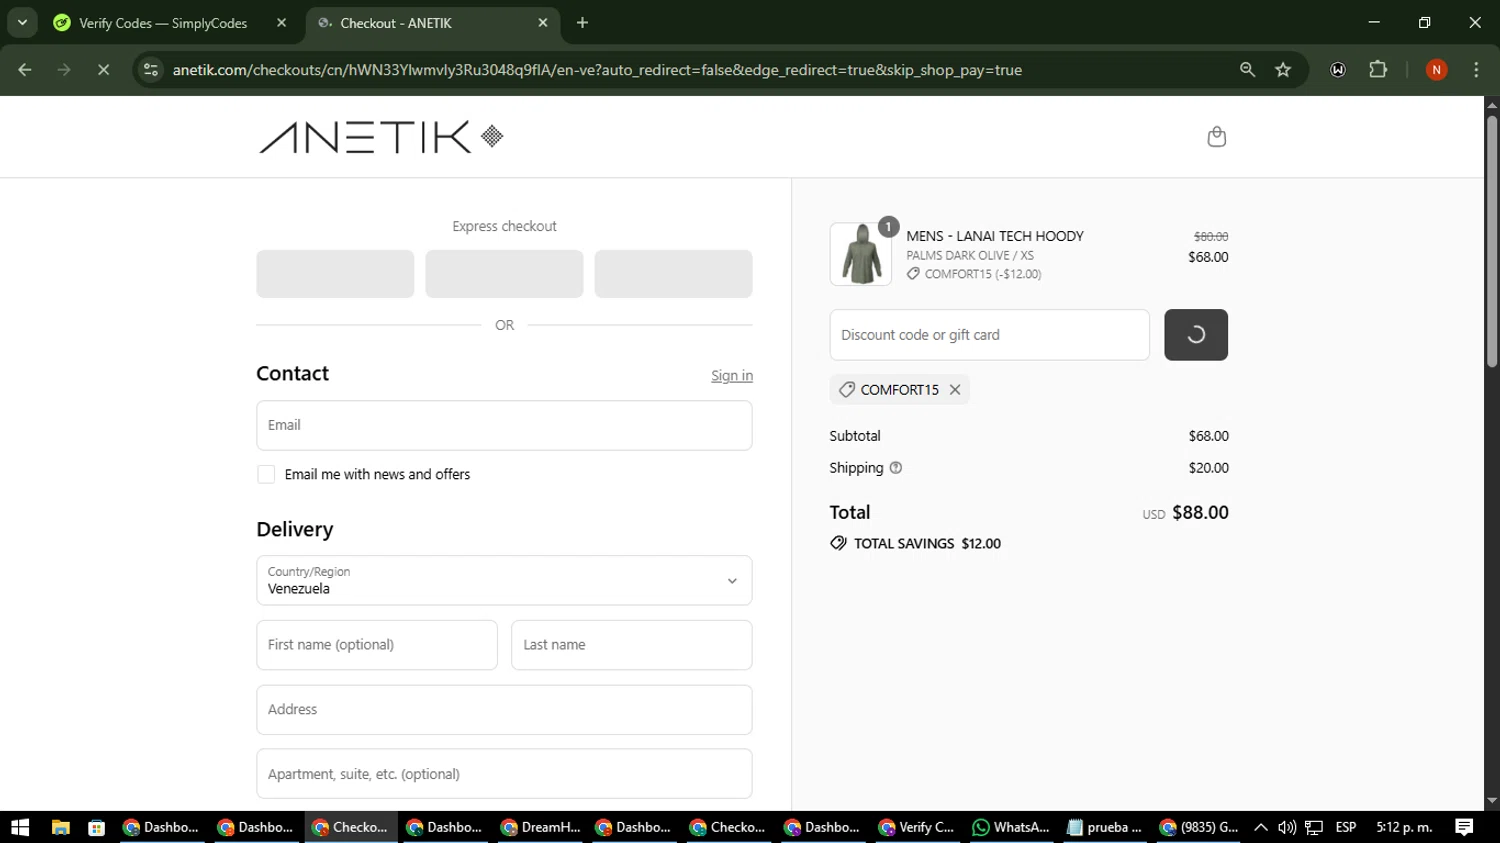The height and width of the screenshot is (843, 1500).
Task: Open the Windows Start menu
Action: tap(20, 827)
